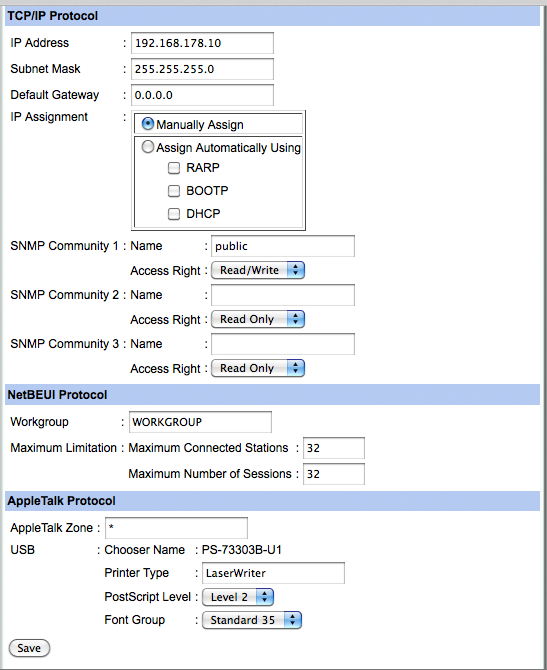Image resolution: width=547 pixels, height=670 pixels.
Task: Open the Font Group dropdown
Action: (x=252, y=620)
